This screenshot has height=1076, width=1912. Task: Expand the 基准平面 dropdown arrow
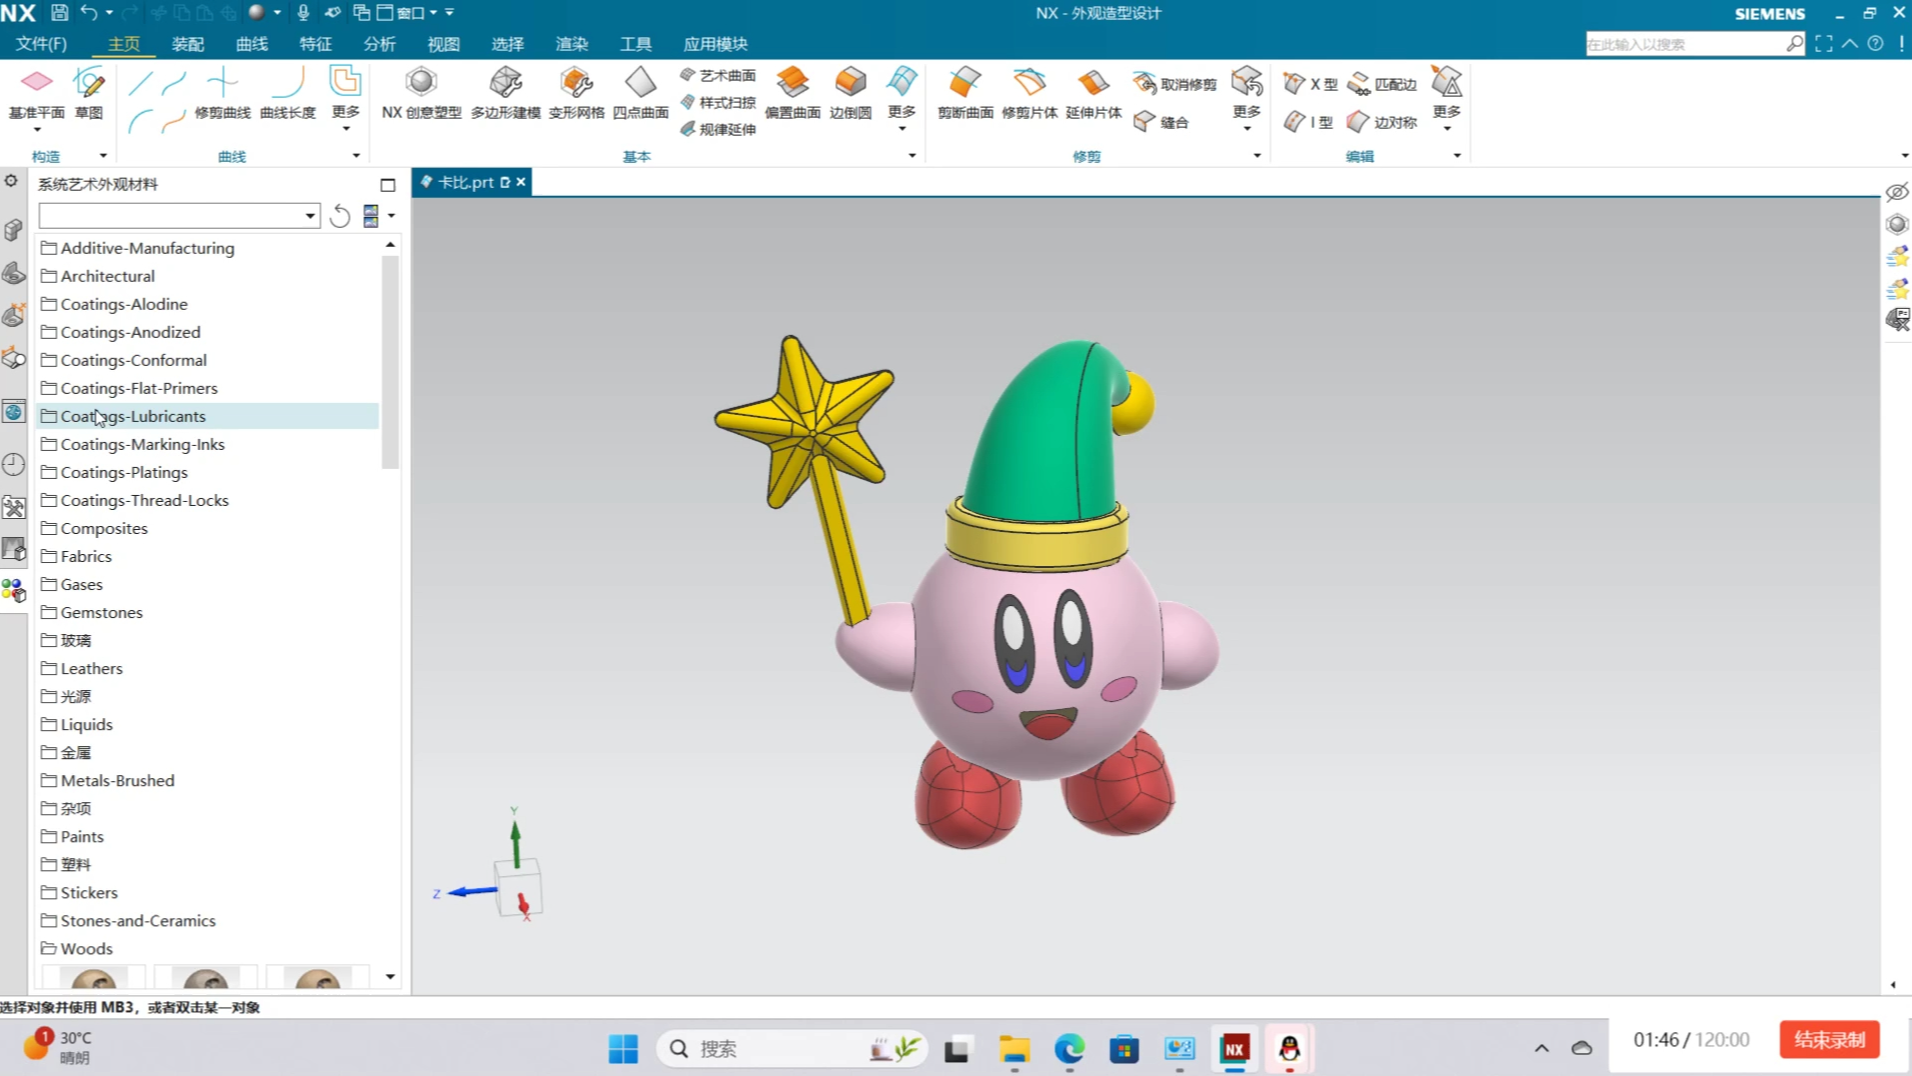point(37,130)
